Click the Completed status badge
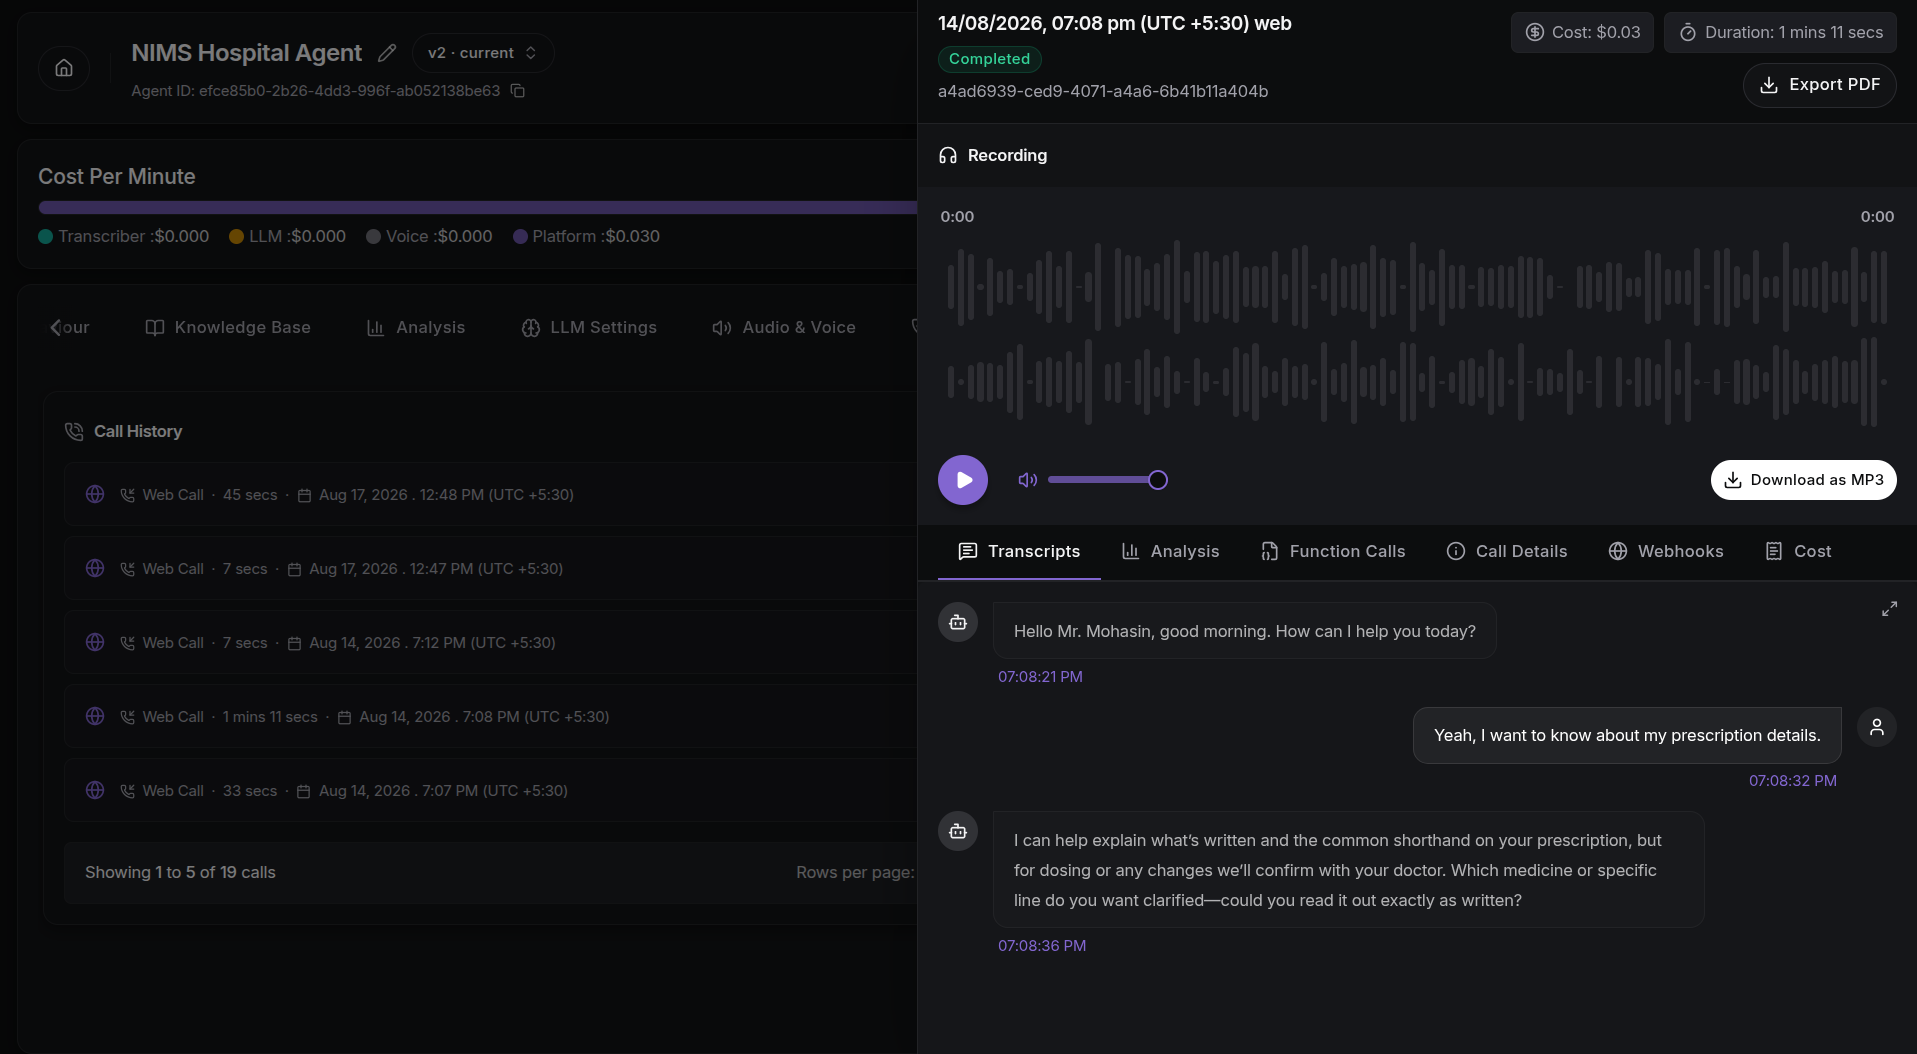 click(x=989, y=59)
